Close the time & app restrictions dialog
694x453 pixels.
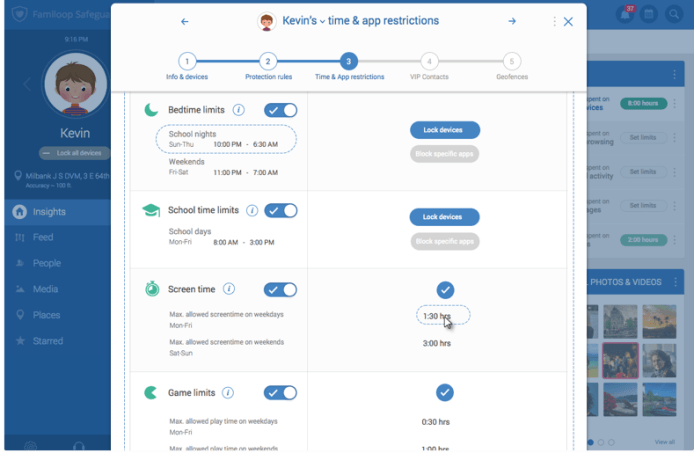pos(568,21)
